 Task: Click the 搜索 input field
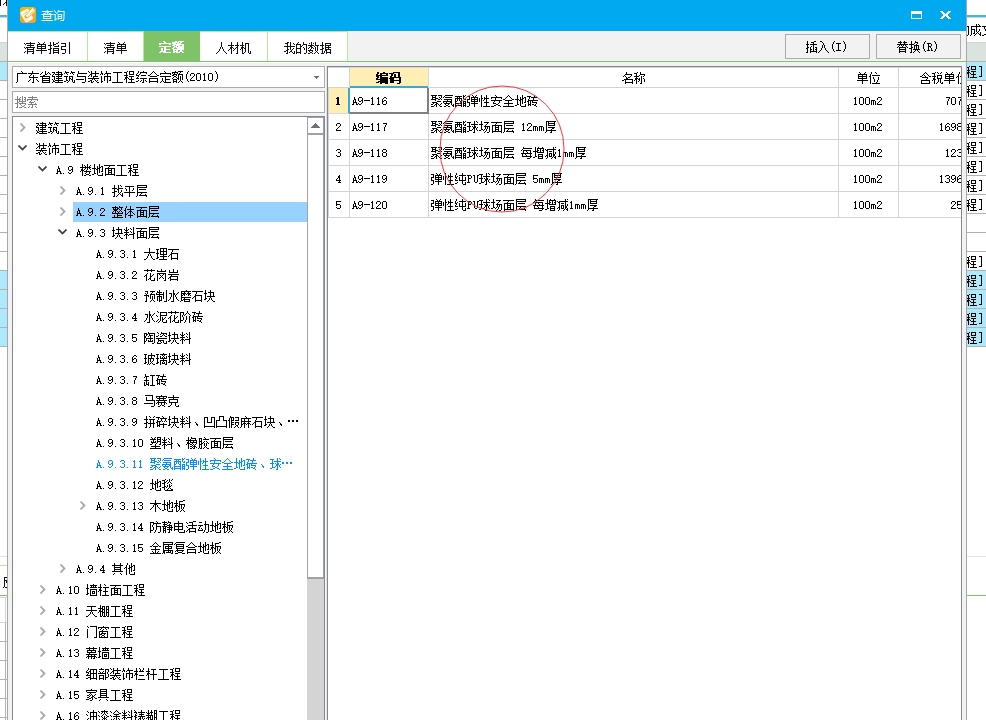pos(168,102)
